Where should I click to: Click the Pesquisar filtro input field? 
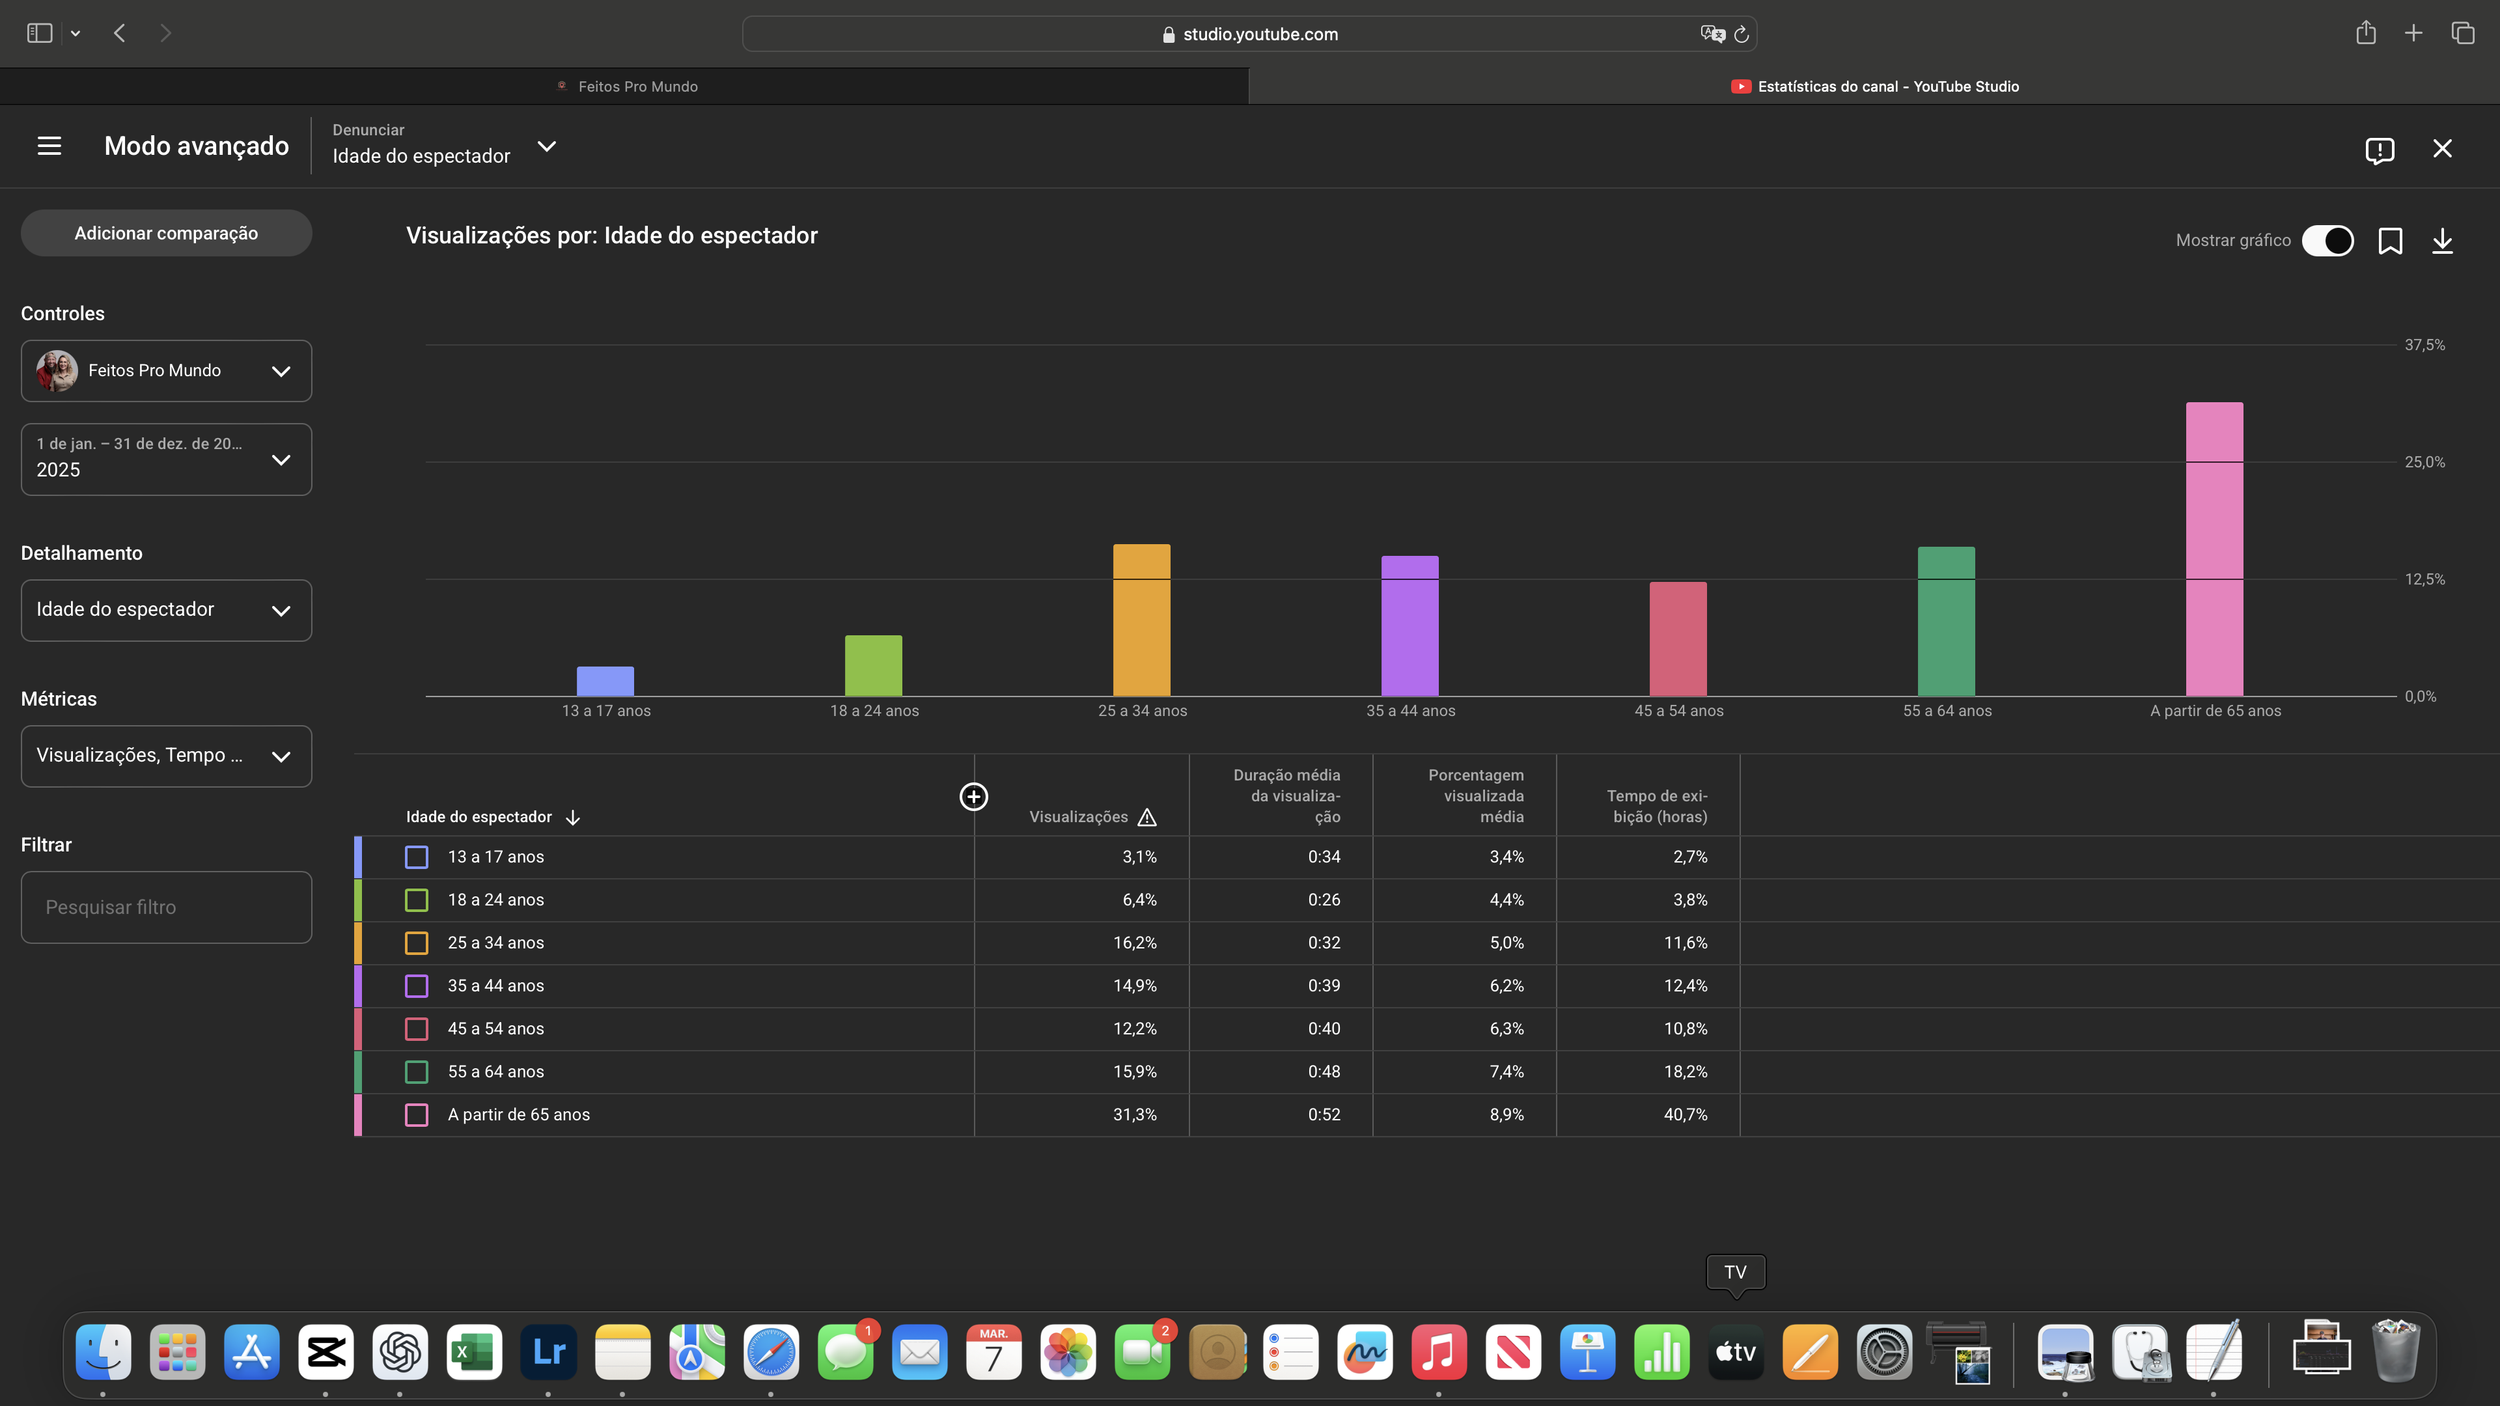166,907
